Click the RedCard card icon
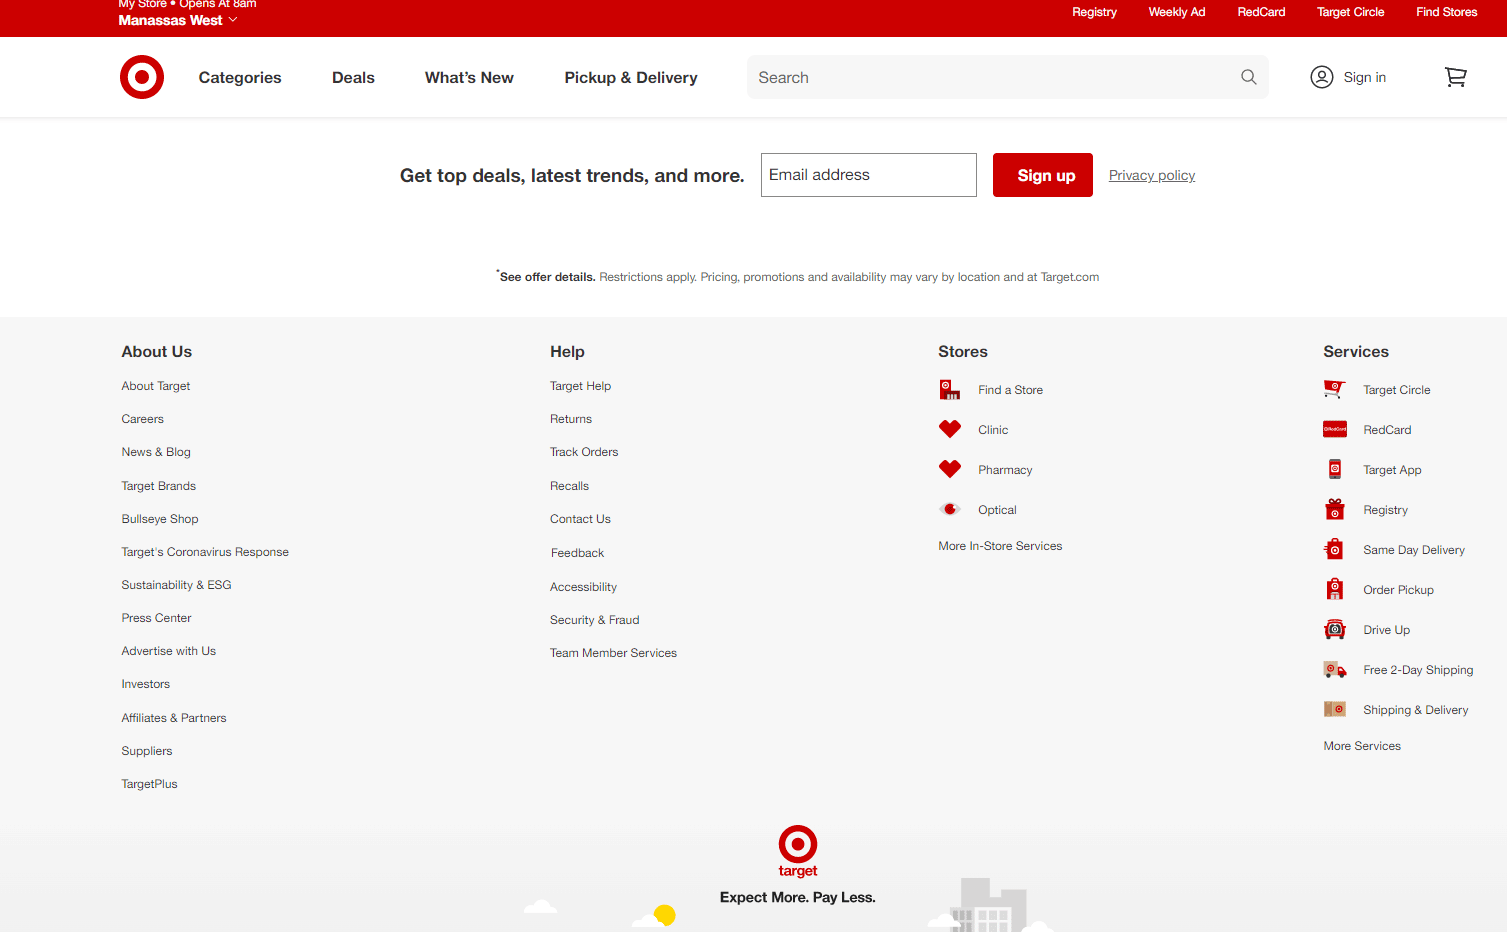The width and height of the screenshot is (1507, 932). coord(1335,429)
